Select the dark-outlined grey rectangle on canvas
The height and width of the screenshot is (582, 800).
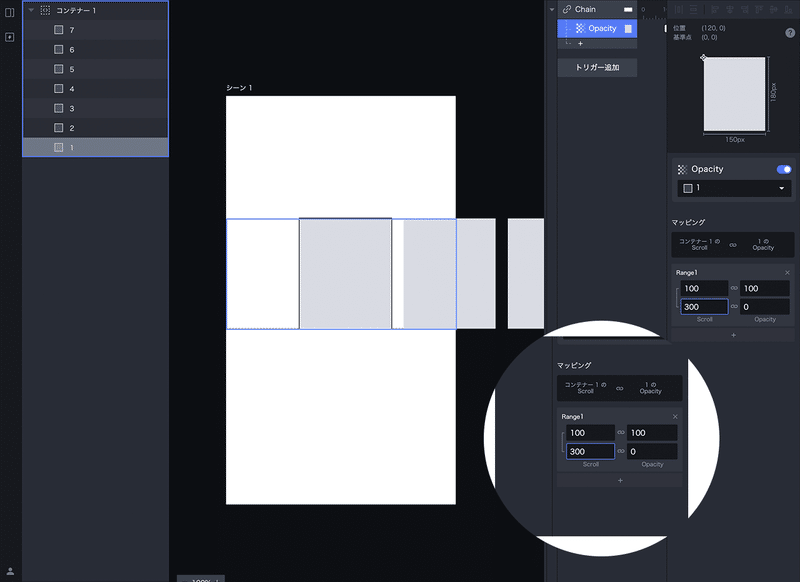[x=345, y=273]
